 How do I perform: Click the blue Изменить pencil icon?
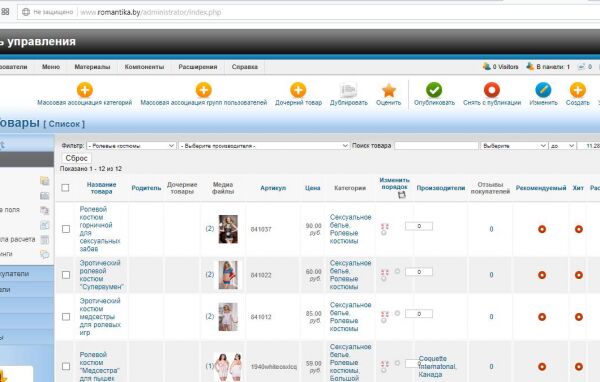pos(543,90)
